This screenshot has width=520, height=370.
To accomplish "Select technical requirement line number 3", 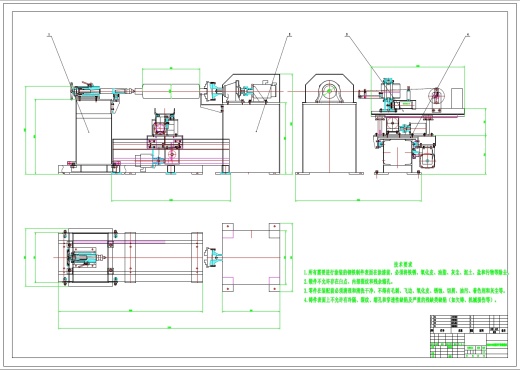I will point(405,291).
